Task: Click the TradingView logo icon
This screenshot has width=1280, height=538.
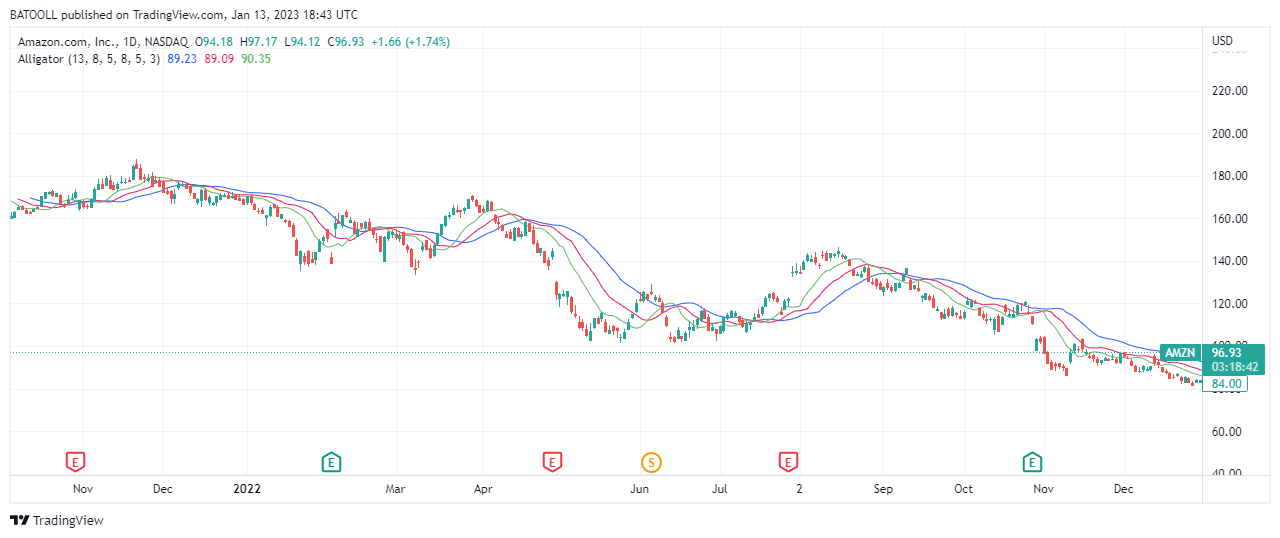Action: point(19,520)
